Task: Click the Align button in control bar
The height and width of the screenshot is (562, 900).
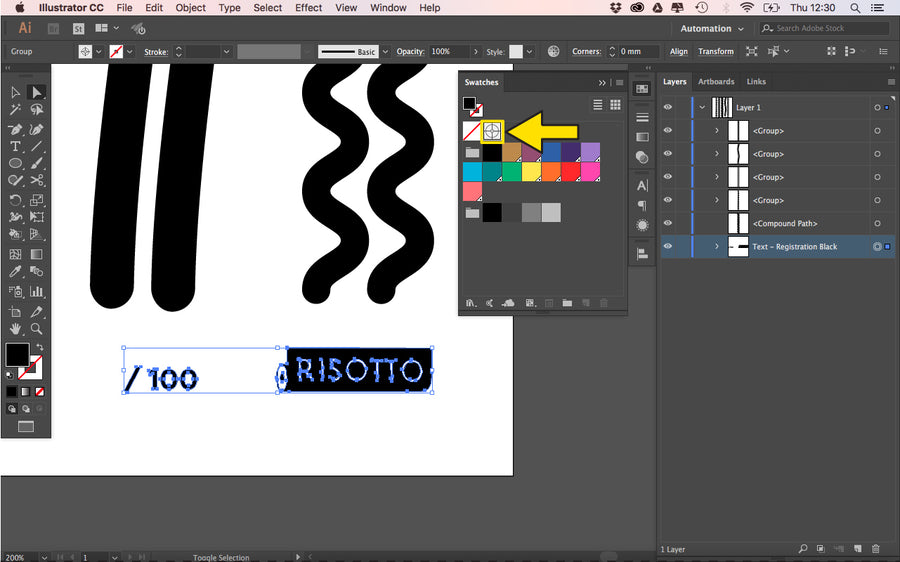Action: tap(679, 51)
